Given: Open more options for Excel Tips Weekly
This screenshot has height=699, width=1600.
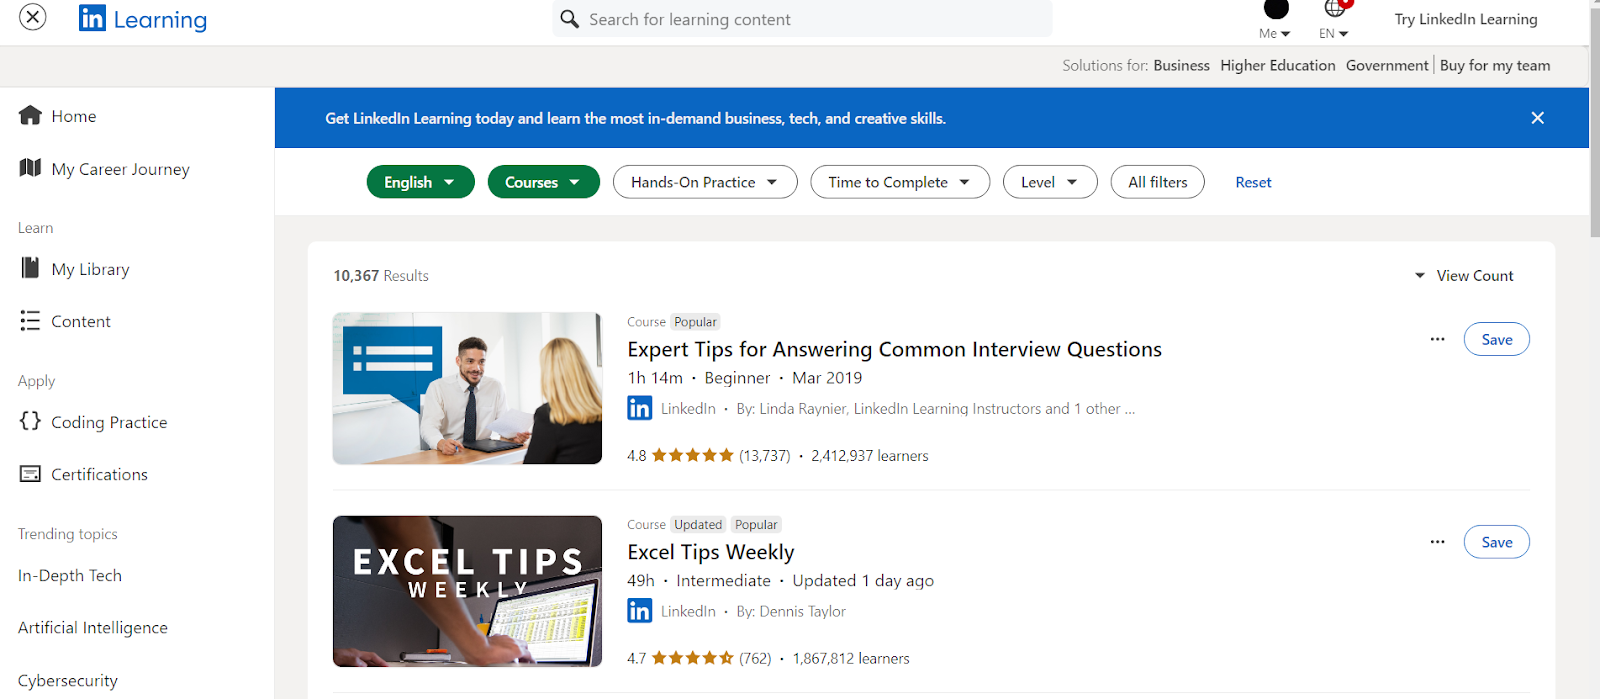Looking at the screenshot, I should [1437, 542].
